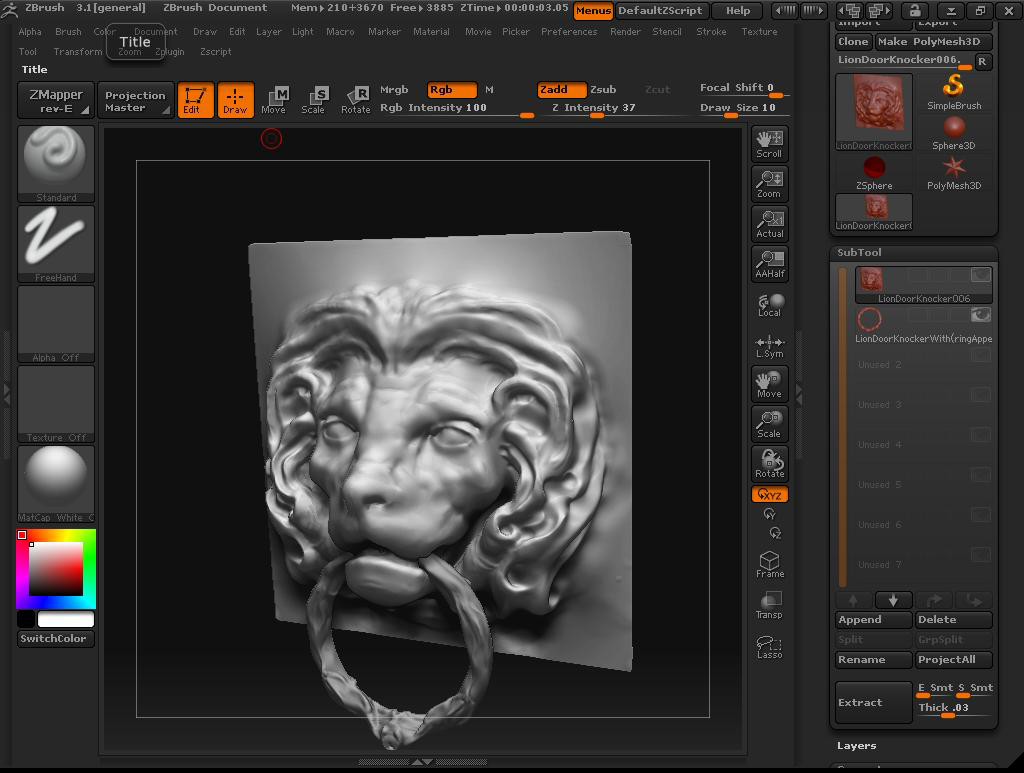The width and height of the screenshot is (1024, 773).
Task: Toggle the Rgb color mode
Action: (452, 89)
